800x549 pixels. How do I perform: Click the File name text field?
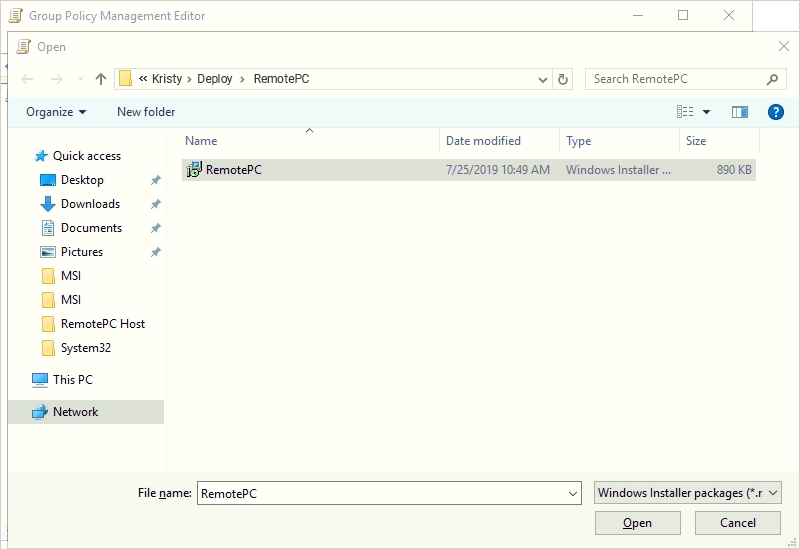pos(380,493)
